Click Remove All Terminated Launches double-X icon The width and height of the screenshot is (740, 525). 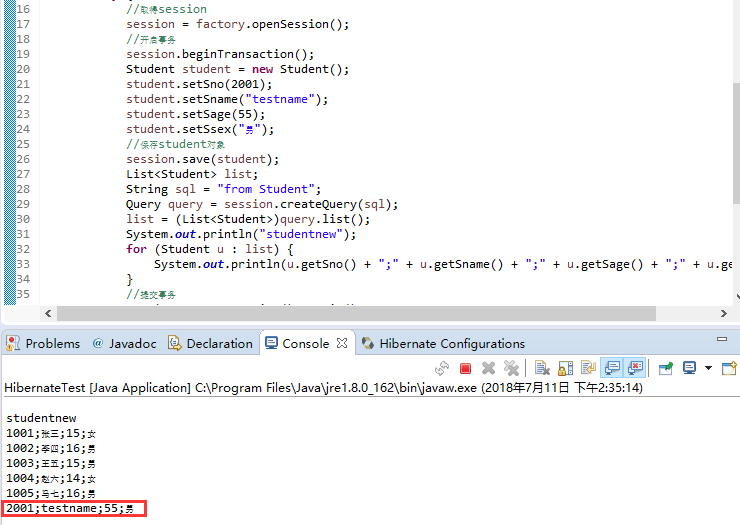[511, 368]
